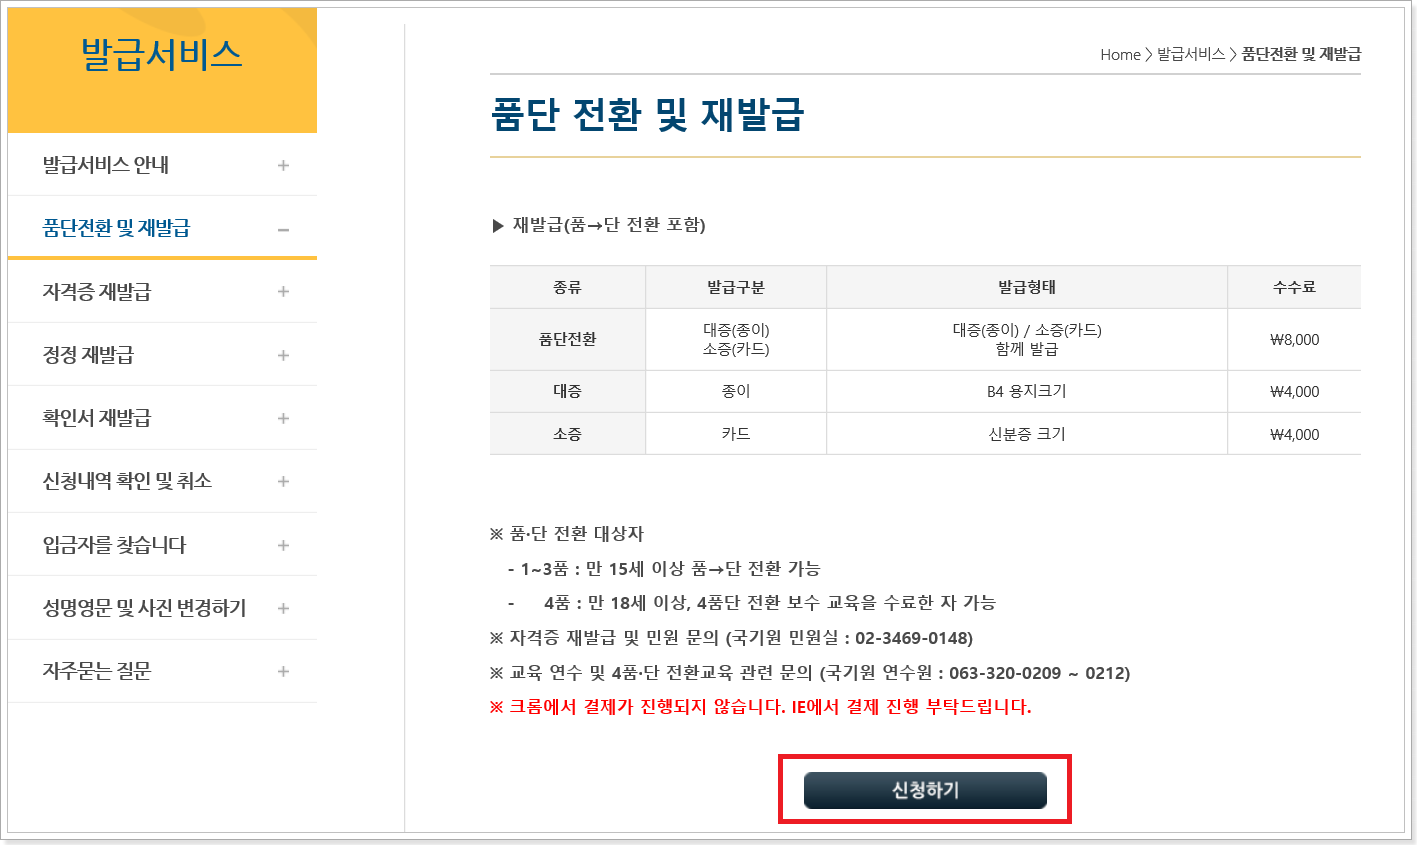Click the 신청하기 button
Screen dimensions: 1417x845
click(924, 789)
